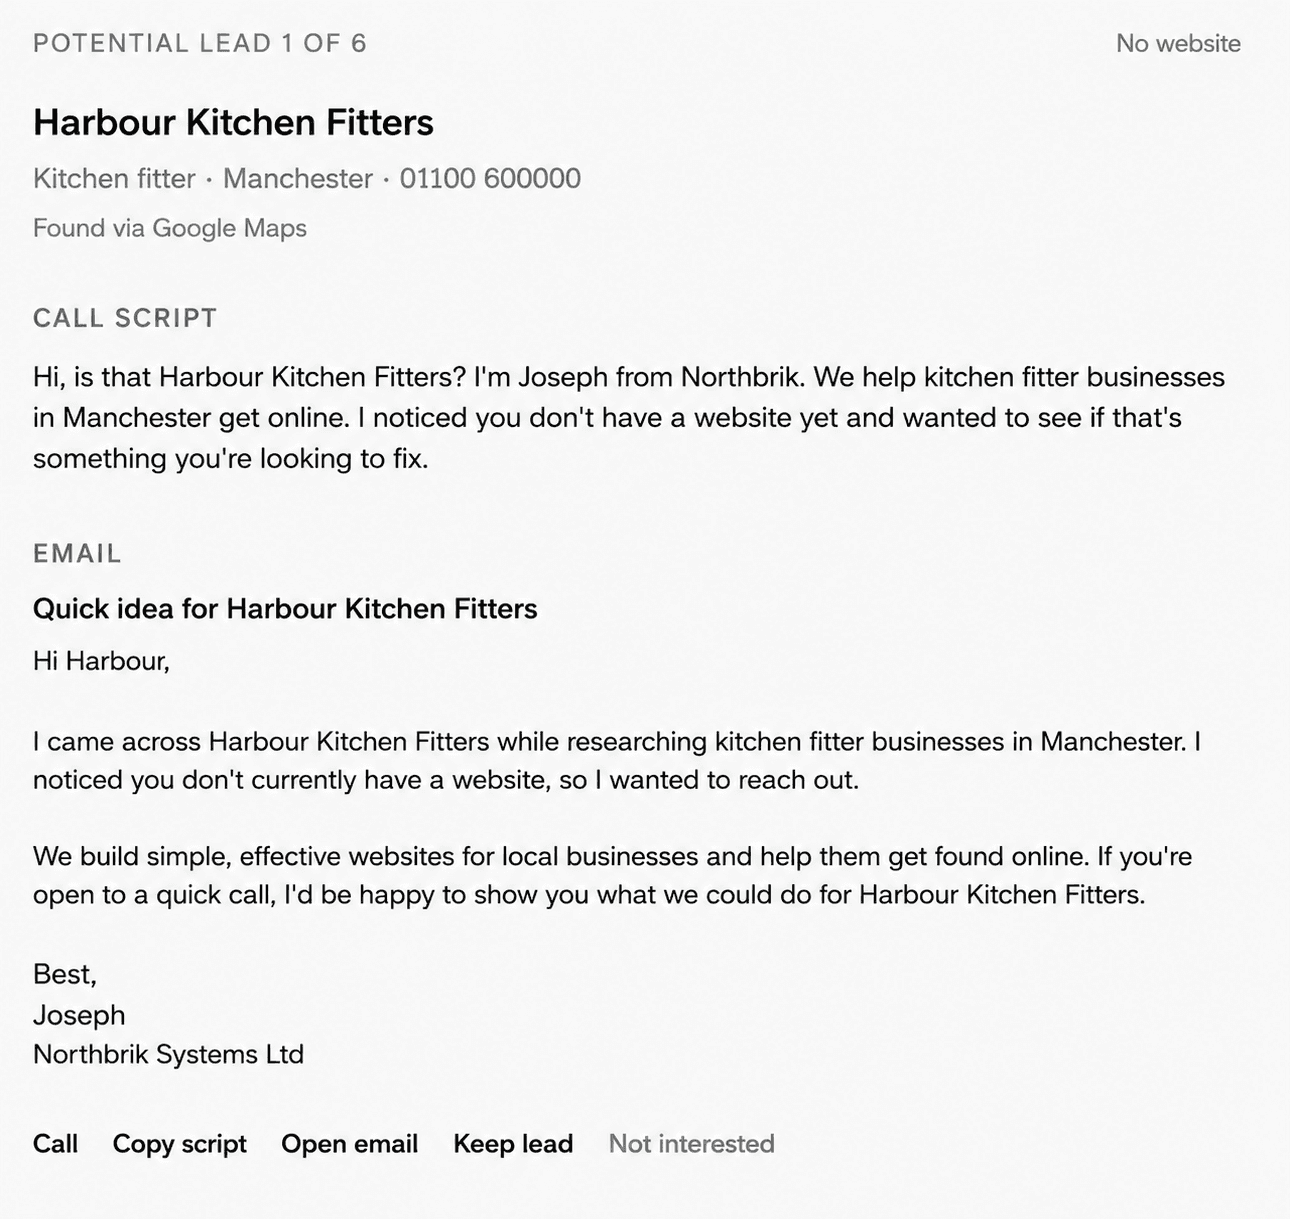Click the No website label
The height and width of the screenshot is (1219, 1290).
[x=1178, y=43]
